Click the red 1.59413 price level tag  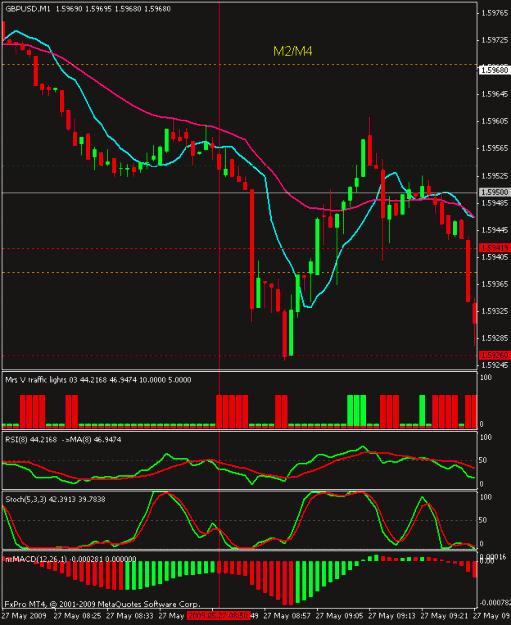(x=495, y=248)
